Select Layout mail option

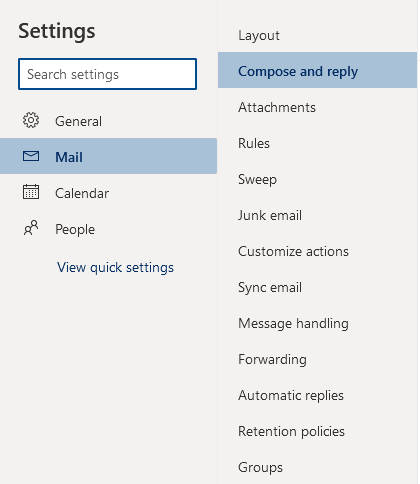click(x=317, y=35)
